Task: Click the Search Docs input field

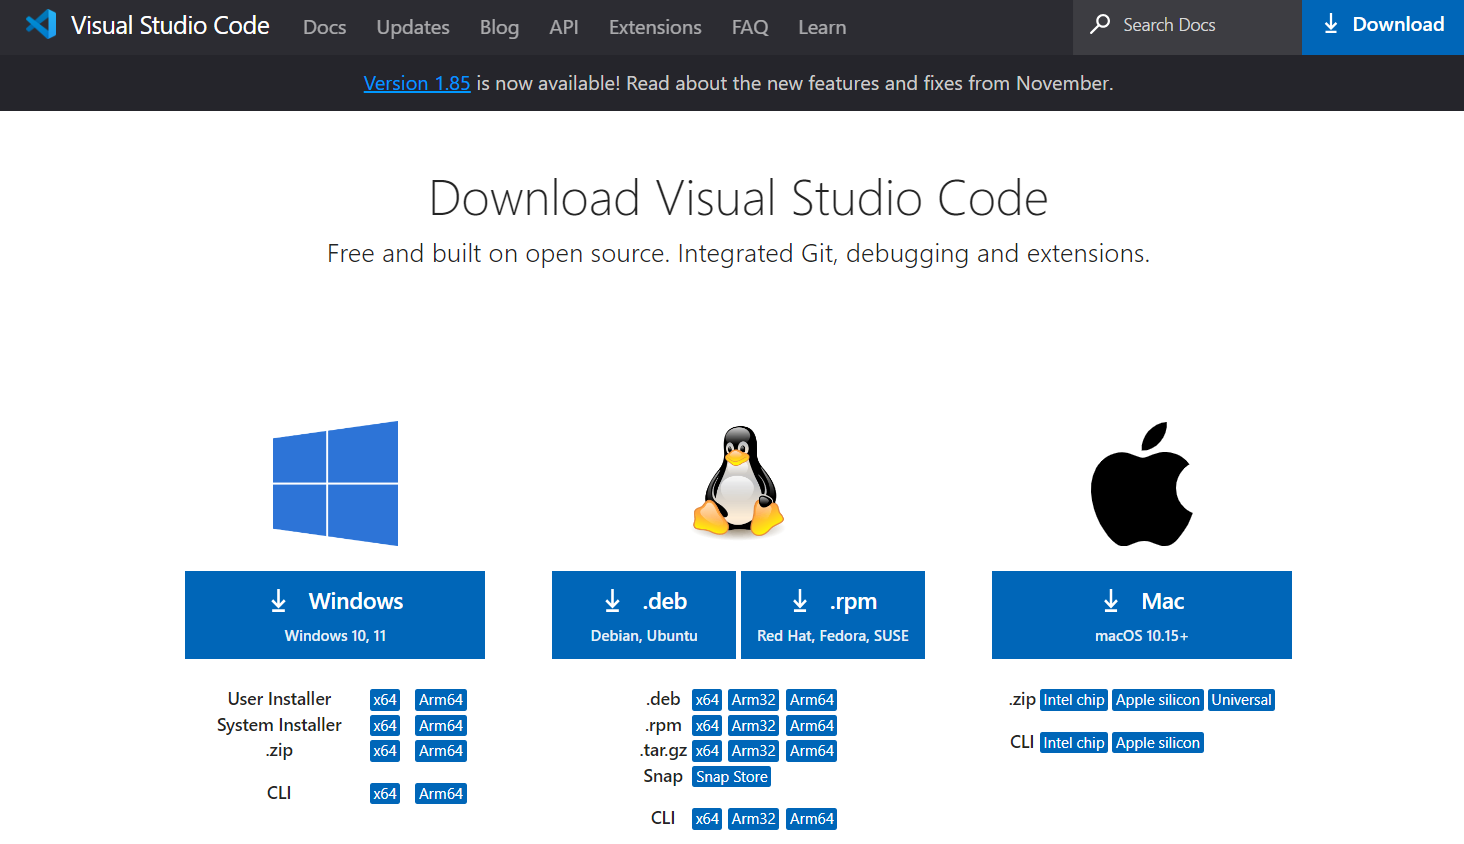Action: (1187, 27)
